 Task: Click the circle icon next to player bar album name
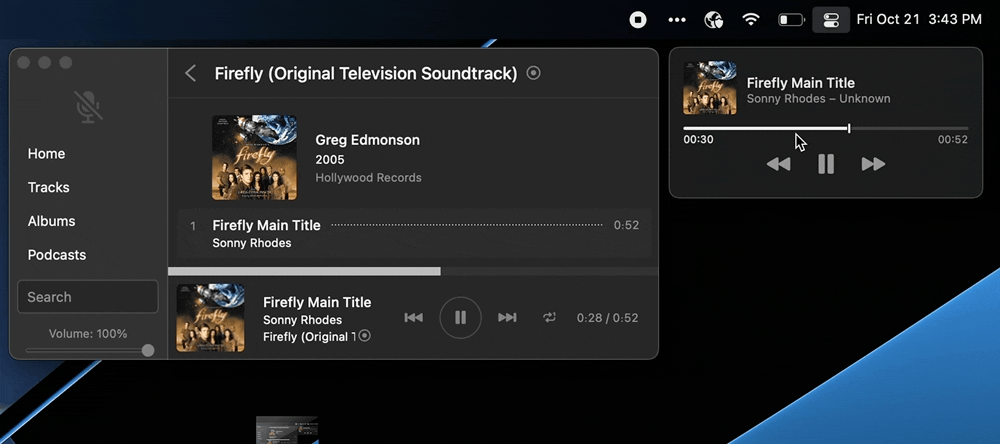[364, 336]
